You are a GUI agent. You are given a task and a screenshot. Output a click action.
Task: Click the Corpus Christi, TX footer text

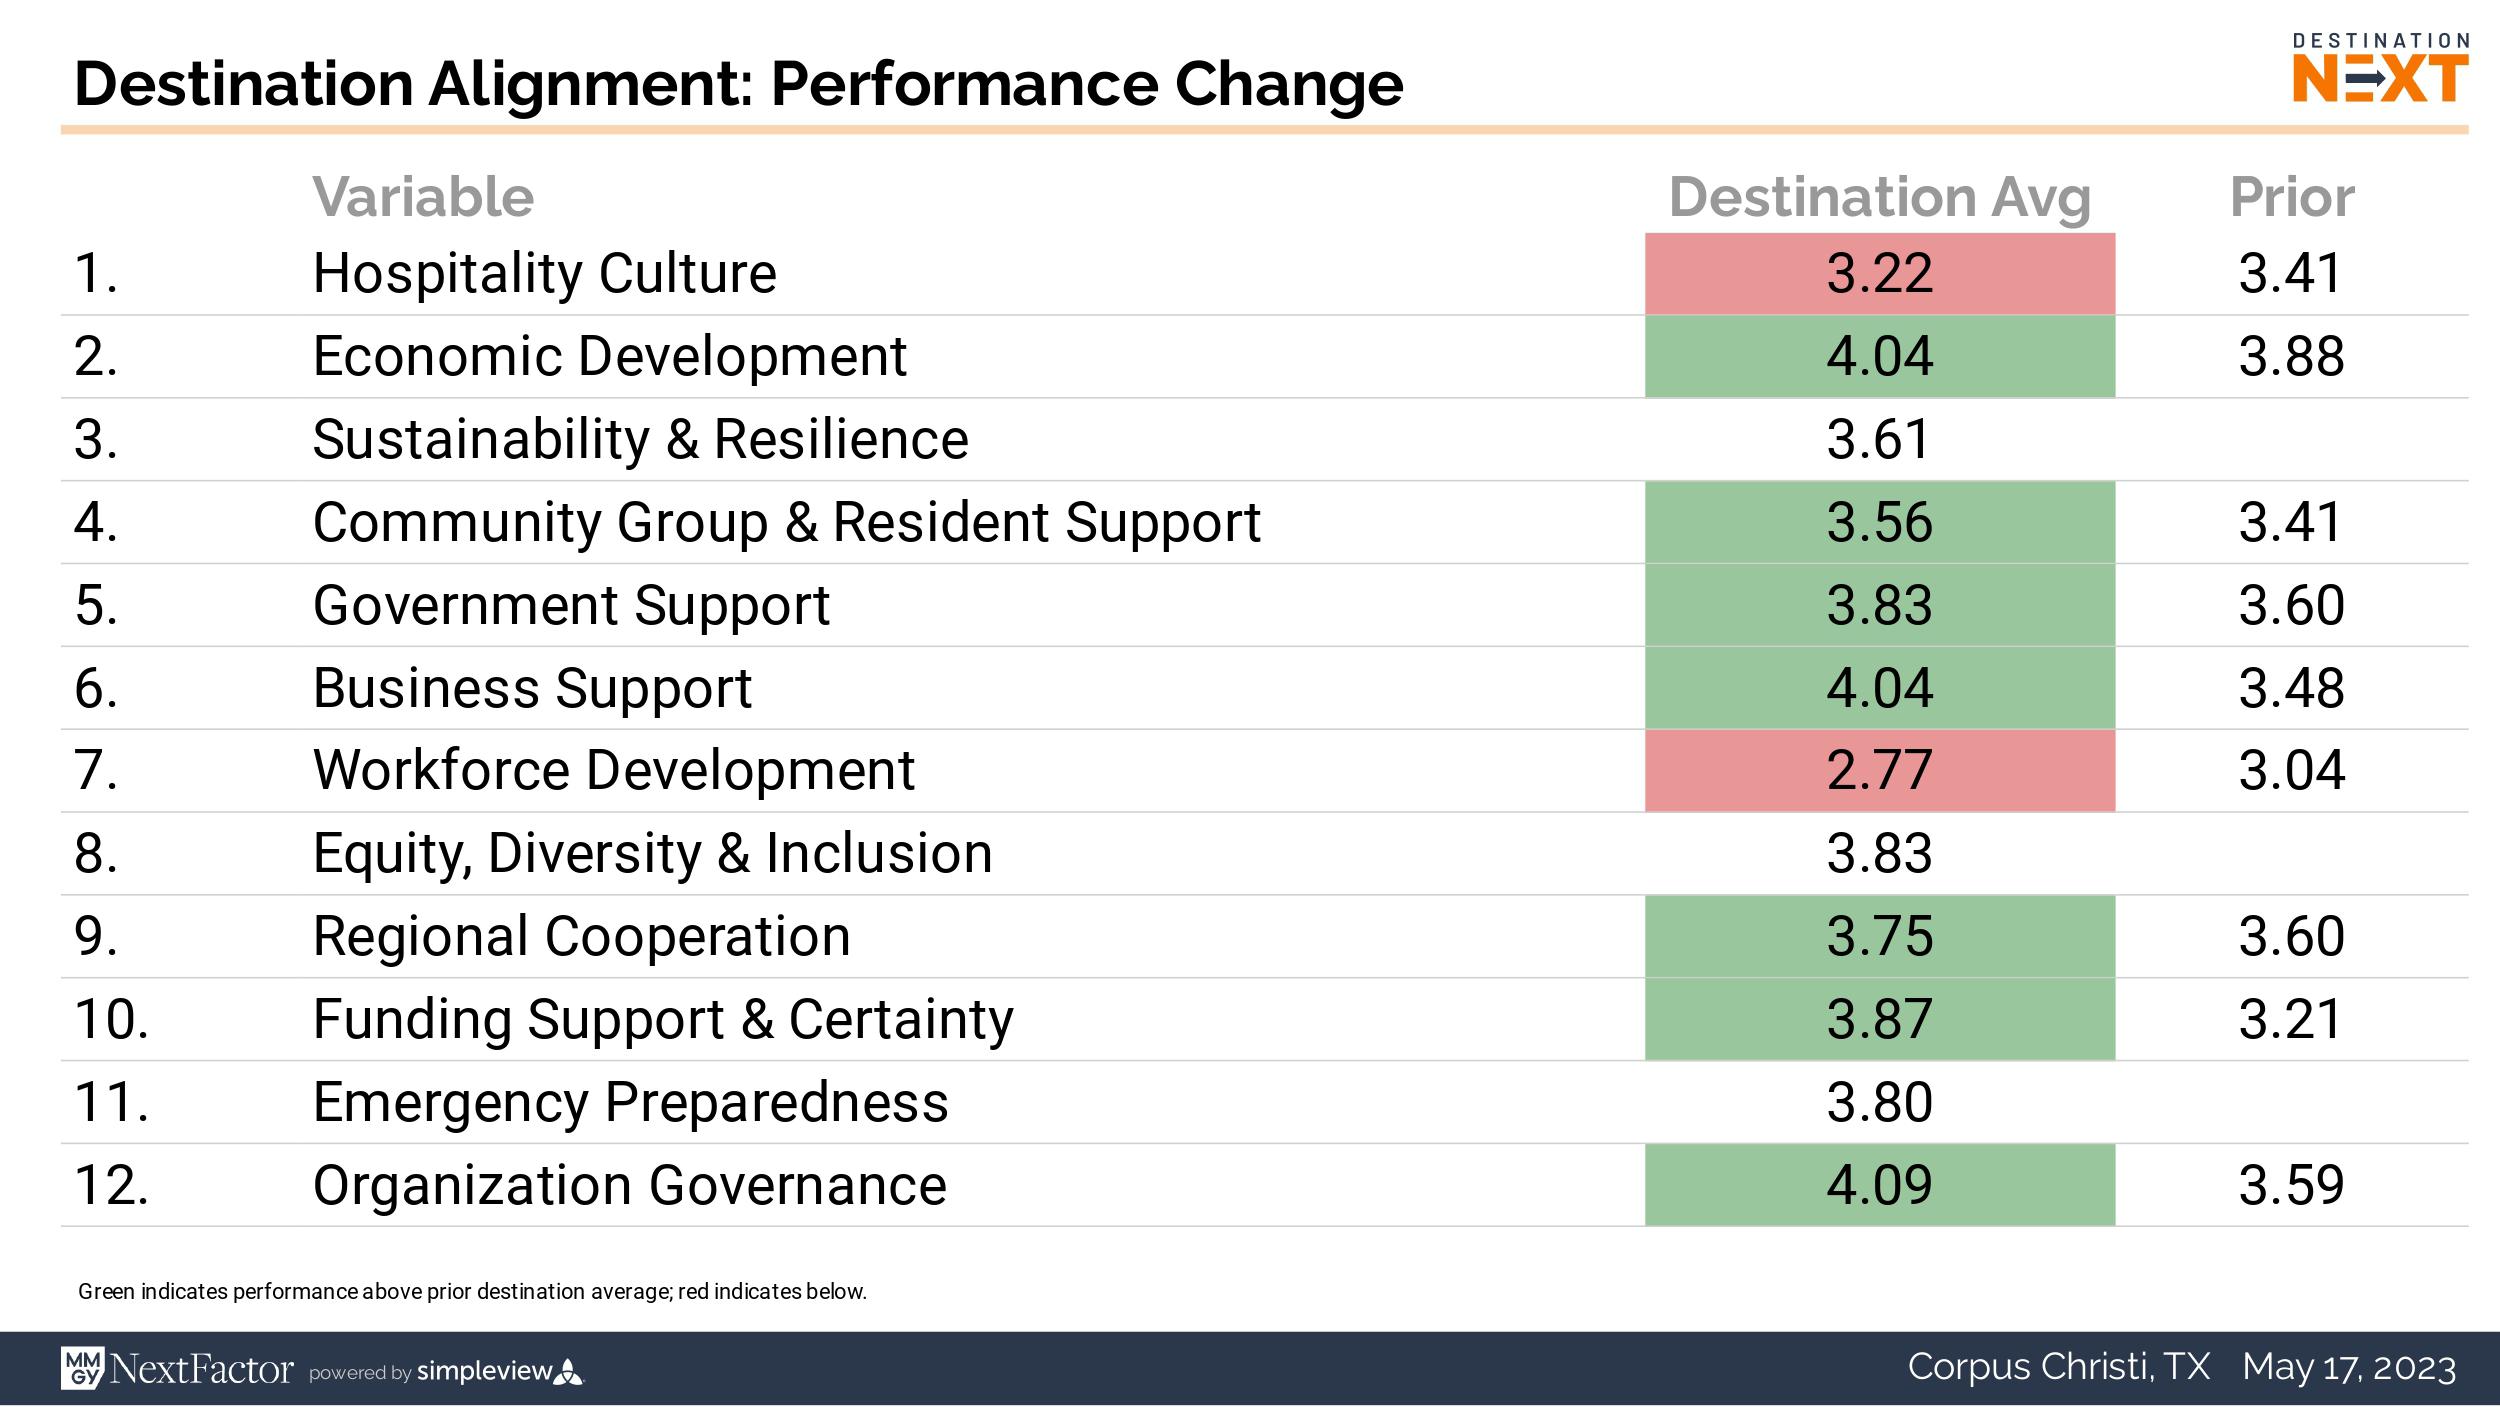[x=2059, y=1367]
